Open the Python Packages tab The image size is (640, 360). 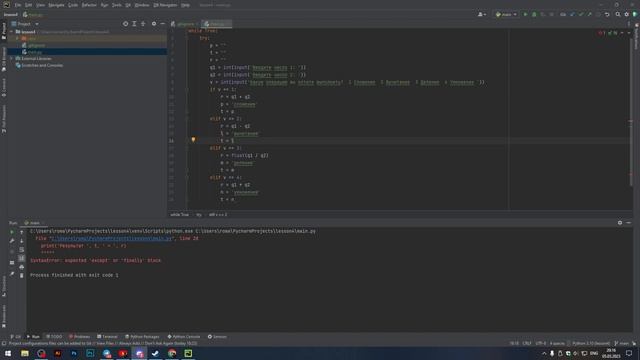point(142,337)
